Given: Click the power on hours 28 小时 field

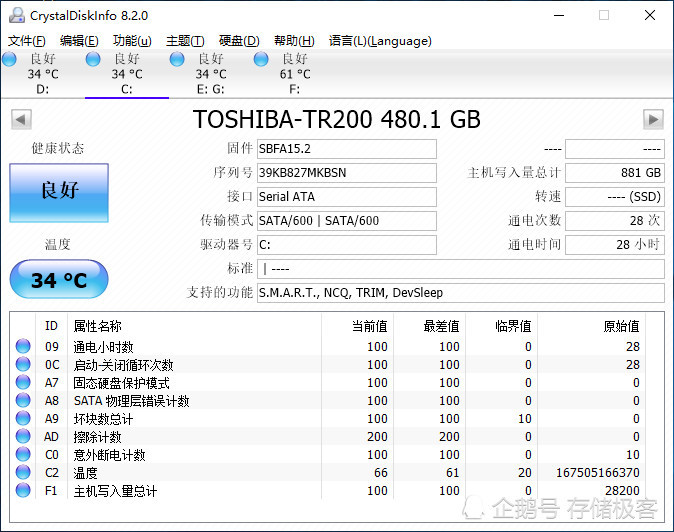Looking at the screenshot, I should pyautogui.click(x=615, y=245).
